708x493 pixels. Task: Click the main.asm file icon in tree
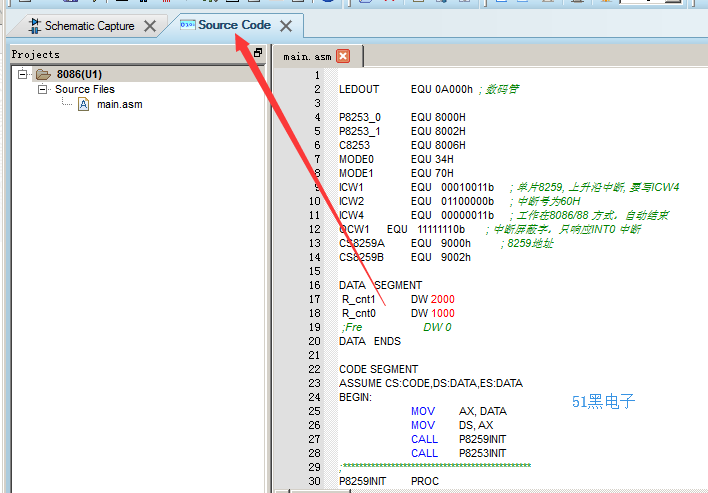[84, 104]
